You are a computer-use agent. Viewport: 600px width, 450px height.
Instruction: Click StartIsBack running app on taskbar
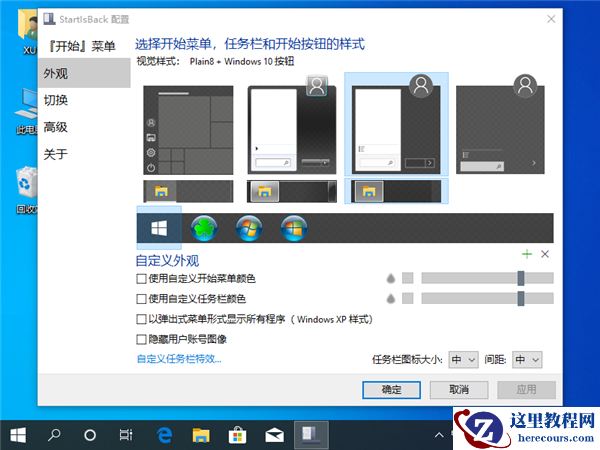coord(311,435)
